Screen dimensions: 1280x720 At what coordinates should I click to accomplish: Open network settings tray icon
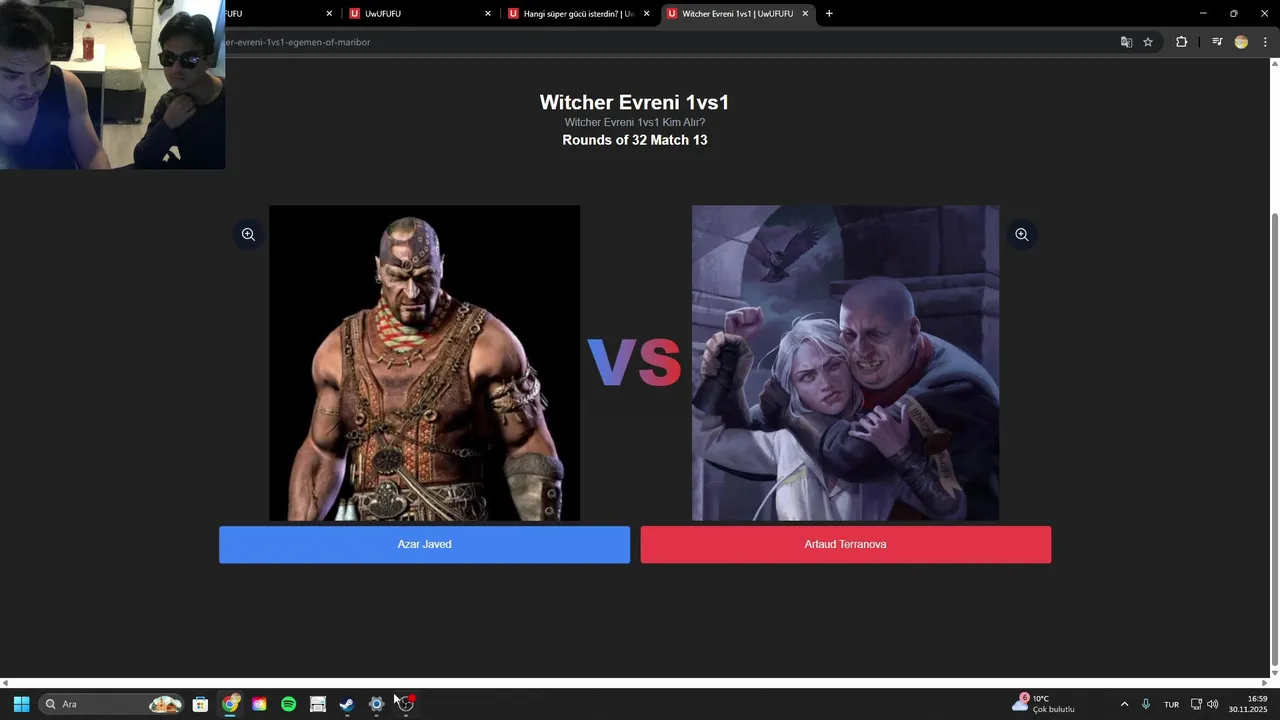point(1196,704)
